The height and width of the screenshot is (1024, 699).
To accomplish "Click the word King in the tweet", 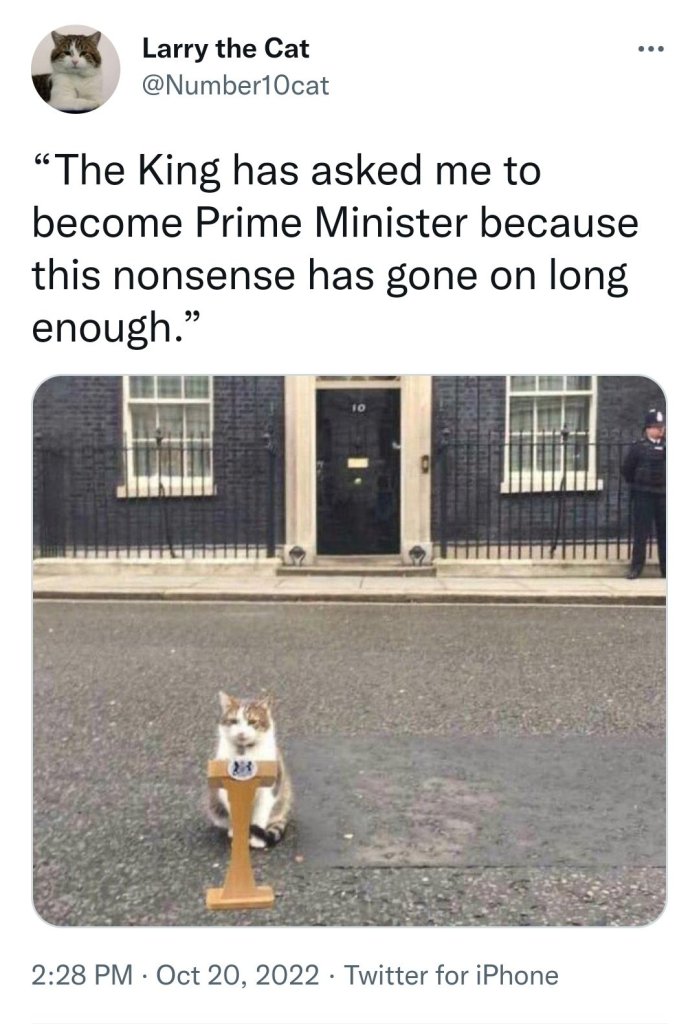I will tap(178, 171).
